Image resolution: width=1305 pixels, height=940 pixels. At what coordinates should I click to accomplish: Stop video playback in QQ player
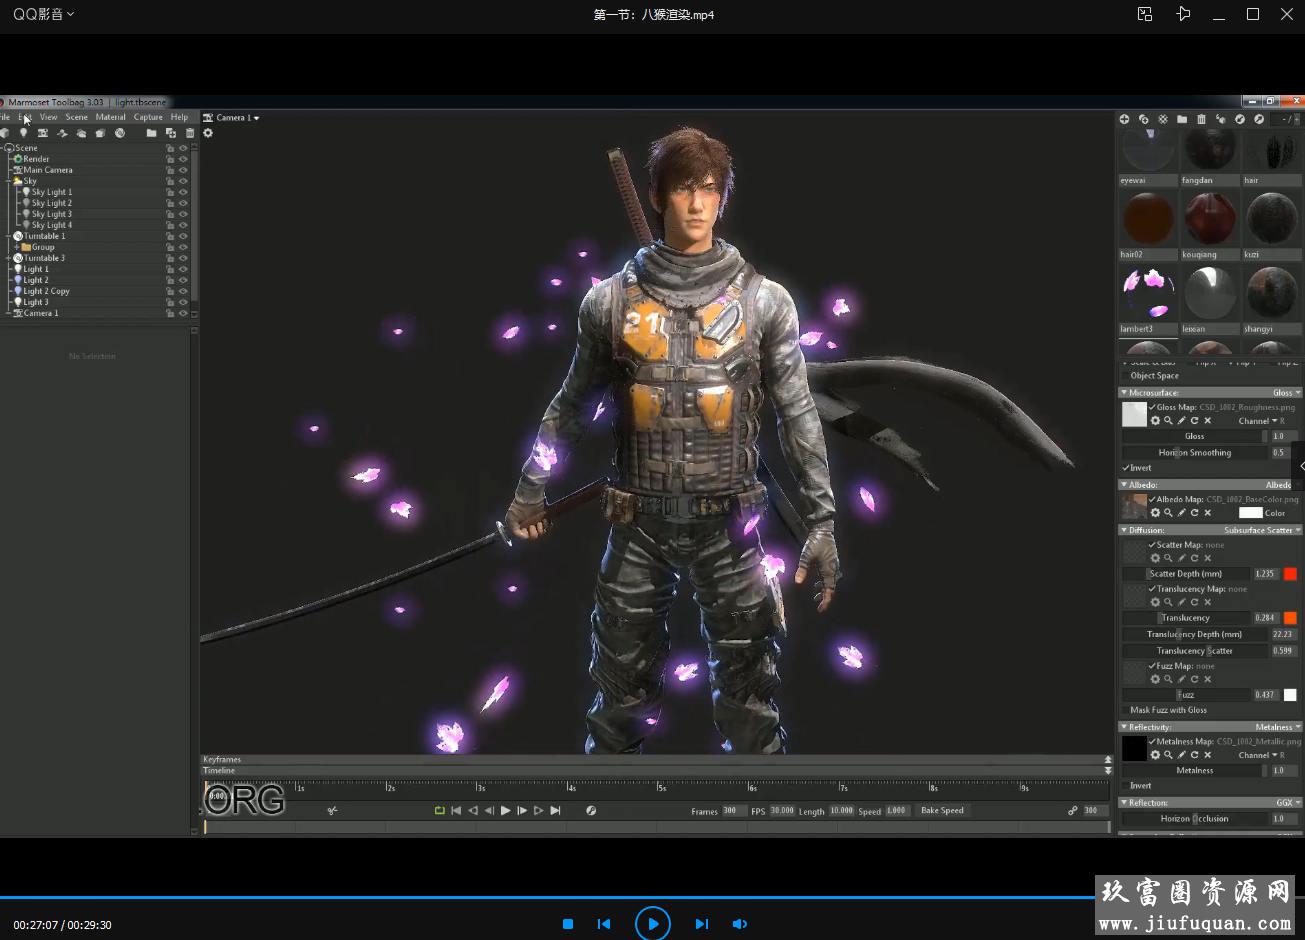(x=568, y=924)
